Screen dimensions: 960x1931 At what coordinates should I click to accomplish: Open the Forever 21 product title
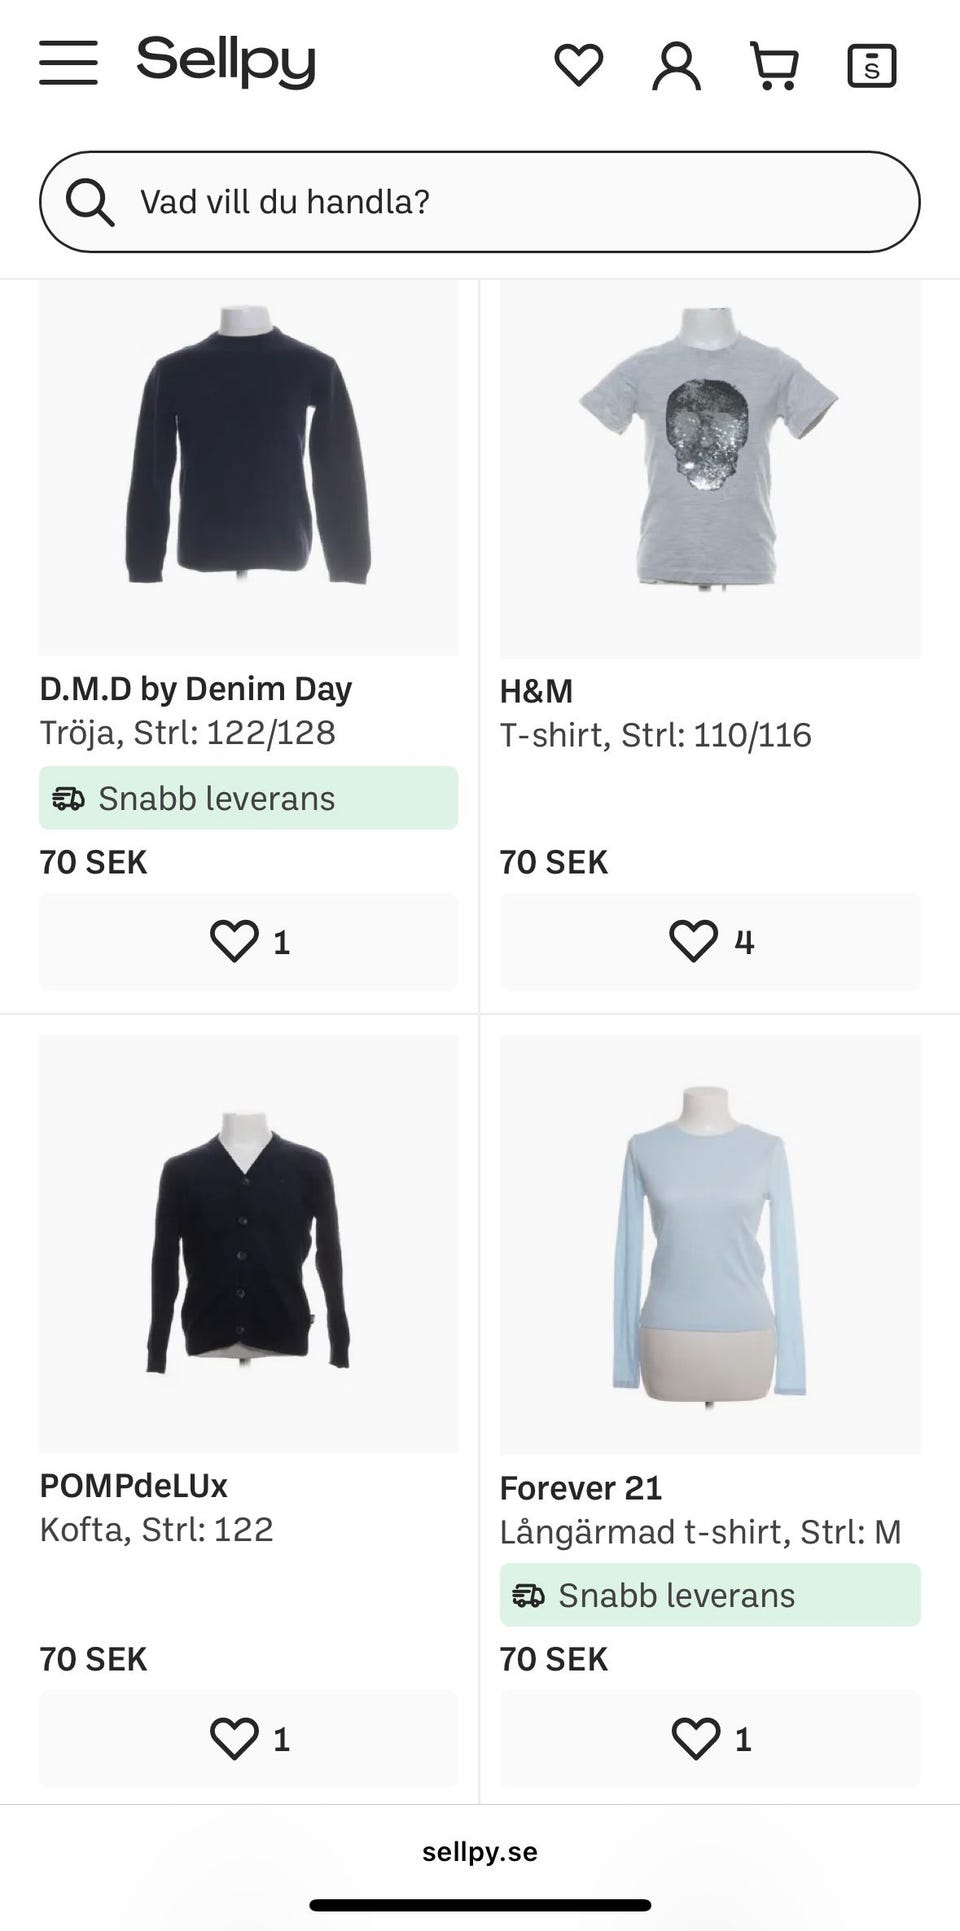(x=581, y=1488)
